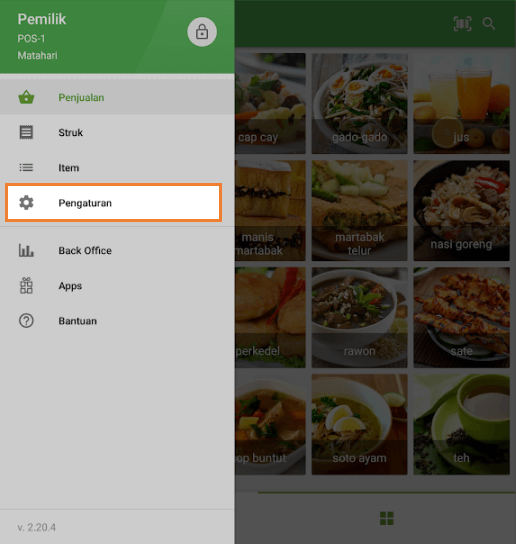Viewport: 516px width, 544px height.
Task: Open the Apps menu entry
Action: pyautogui.click(x=117, y=286)
